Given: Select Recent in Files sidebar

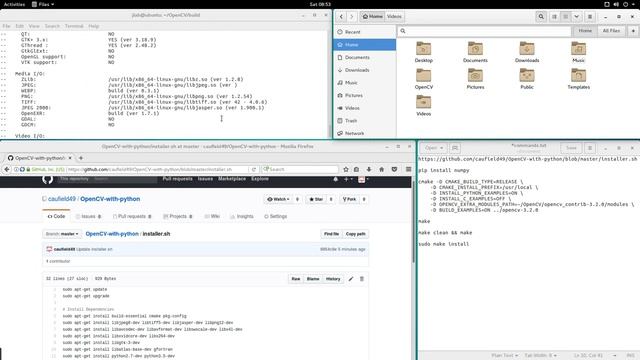Looking at the screenshot, I should [x=365, y=32].
